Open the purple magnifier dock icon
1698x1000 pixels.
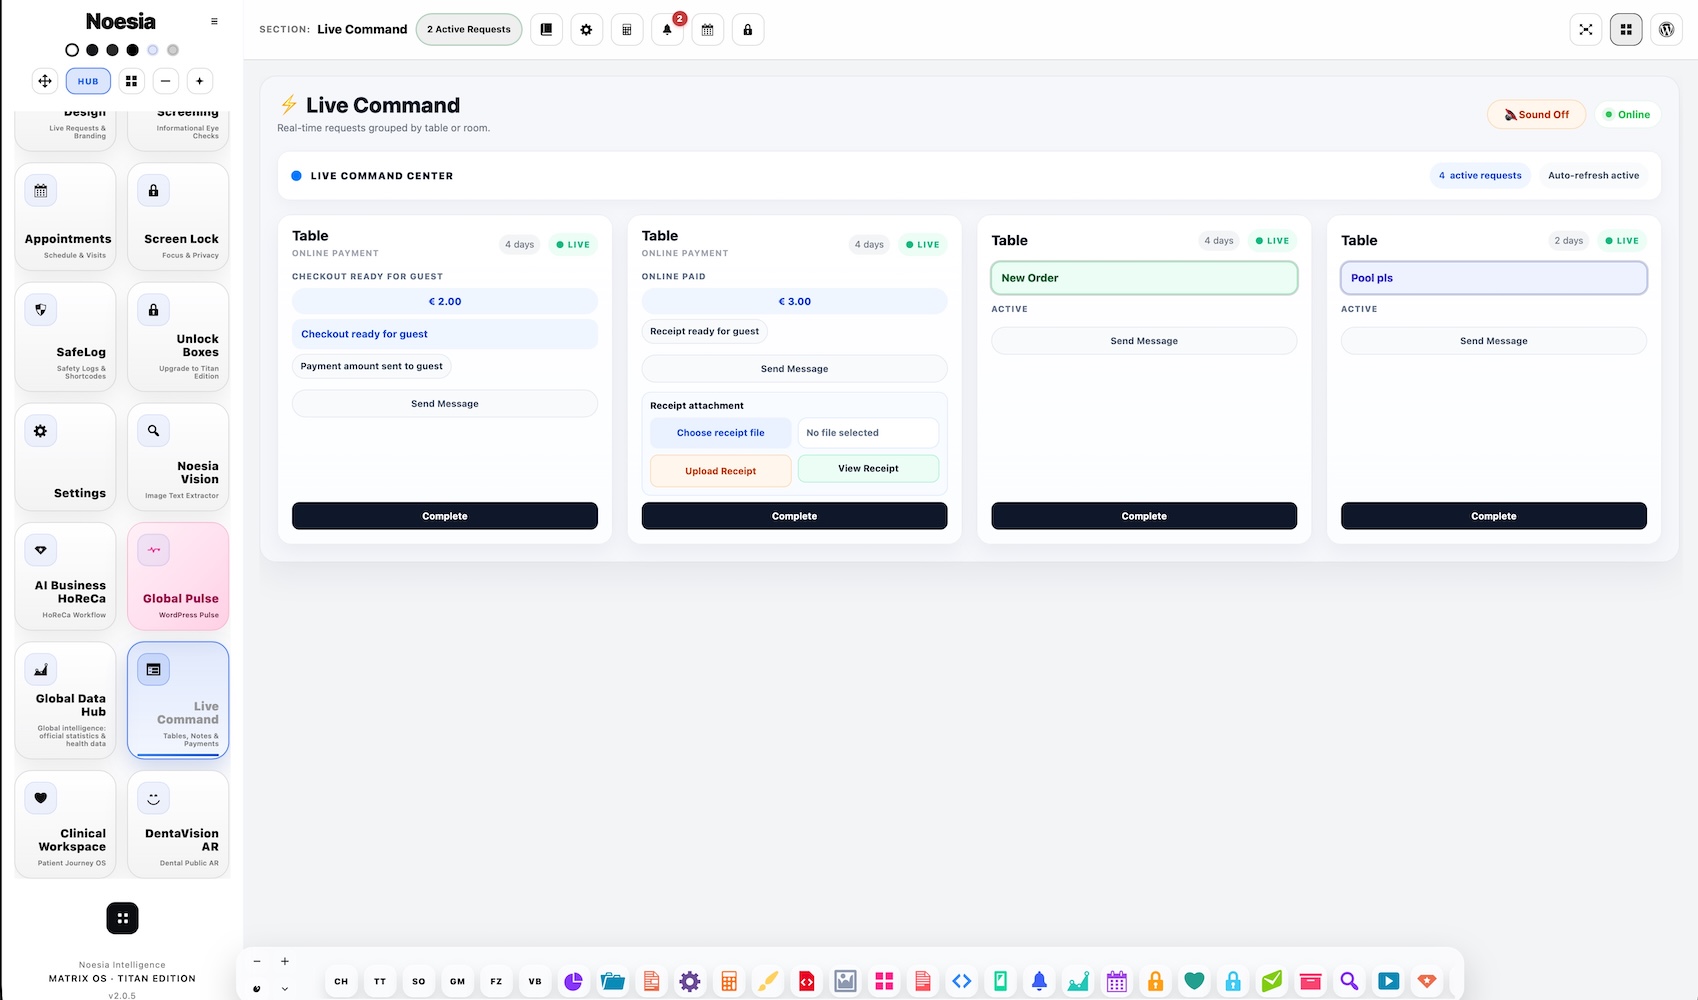tap(1349, 981)
